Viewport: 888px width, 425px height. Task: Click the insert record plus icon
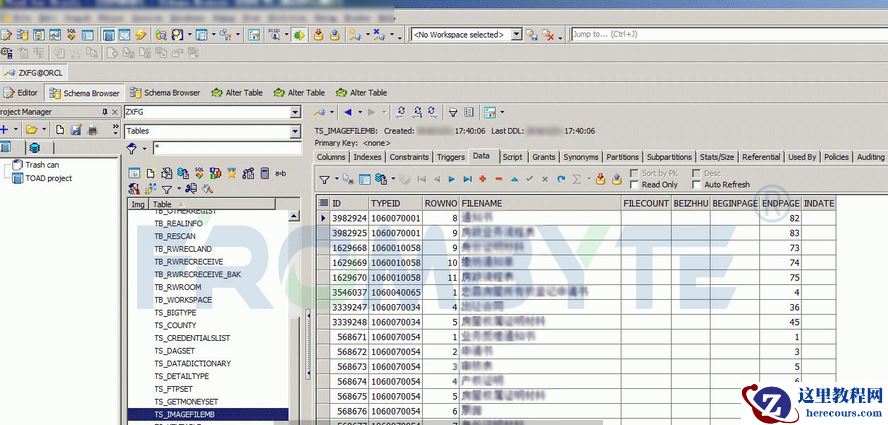483,179
